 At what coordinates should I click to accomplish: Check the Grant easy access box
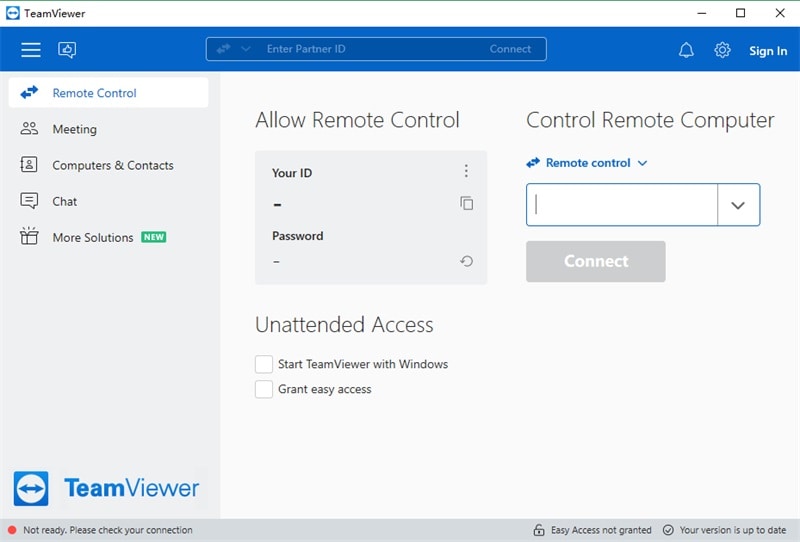coord(264,389)
